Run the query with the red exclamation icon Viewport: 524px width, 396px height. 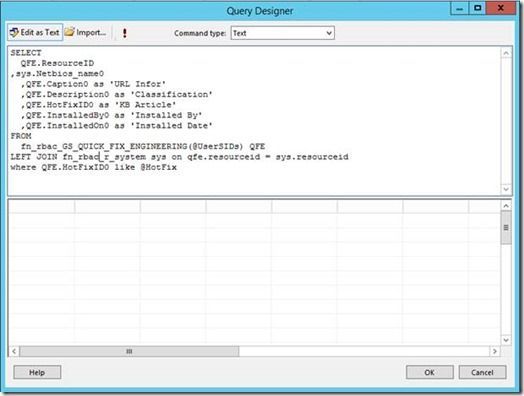click(125, 33)
